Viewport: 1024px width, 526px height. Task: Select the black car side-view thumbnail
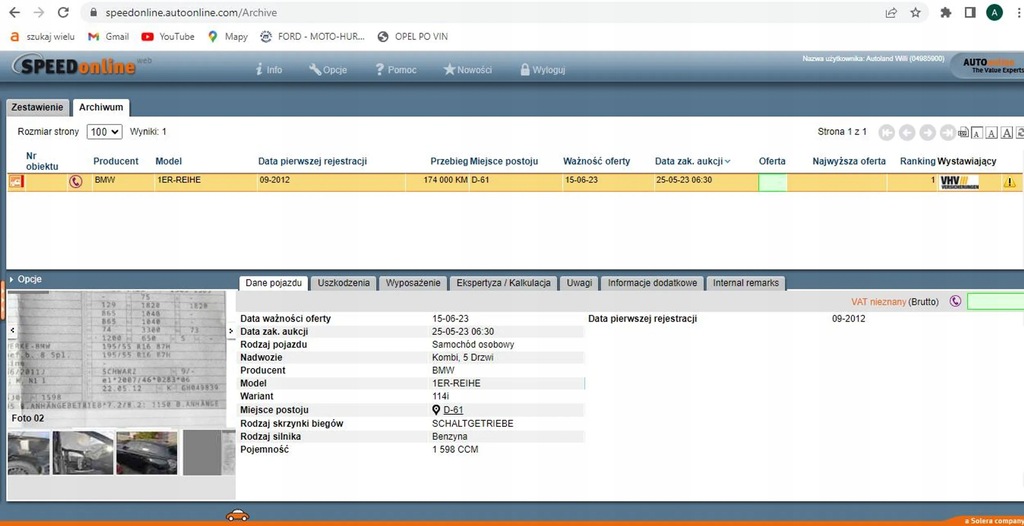147,452
